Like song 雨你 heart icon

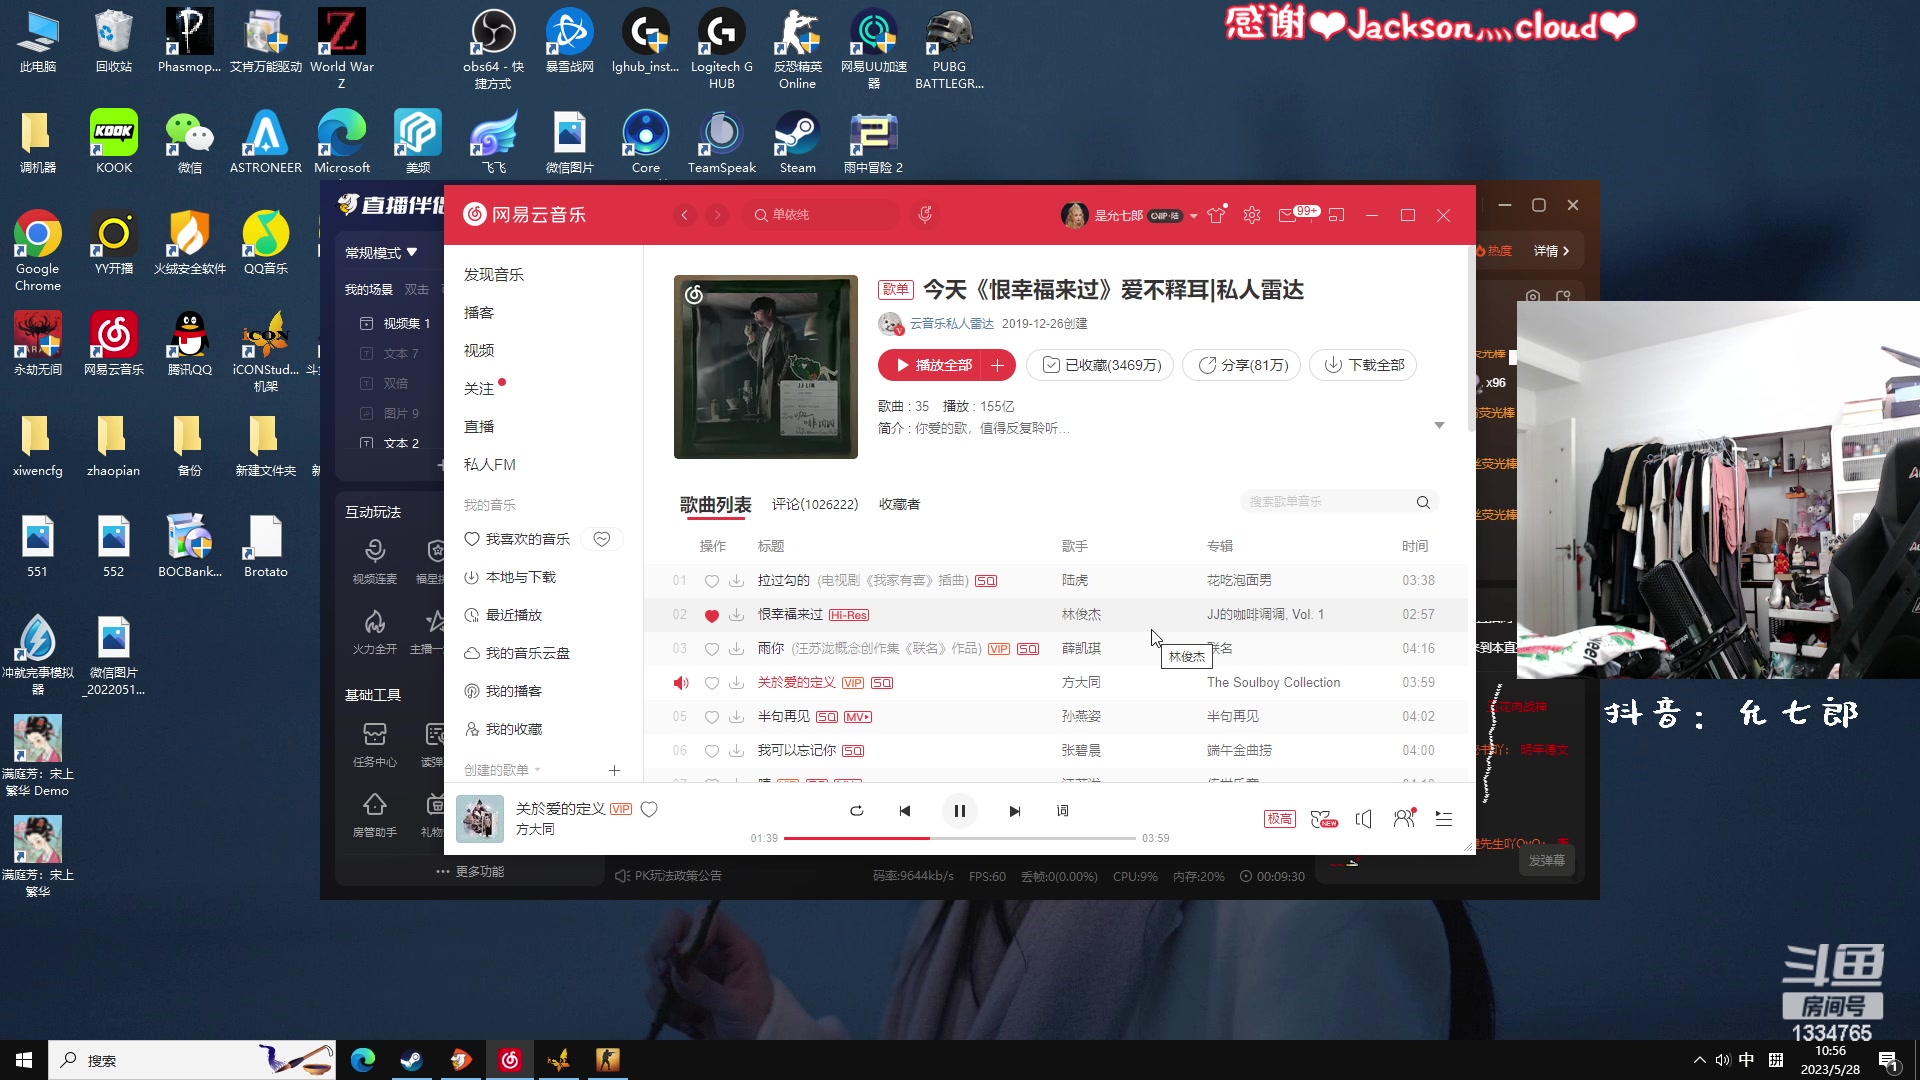coord(712,649)
